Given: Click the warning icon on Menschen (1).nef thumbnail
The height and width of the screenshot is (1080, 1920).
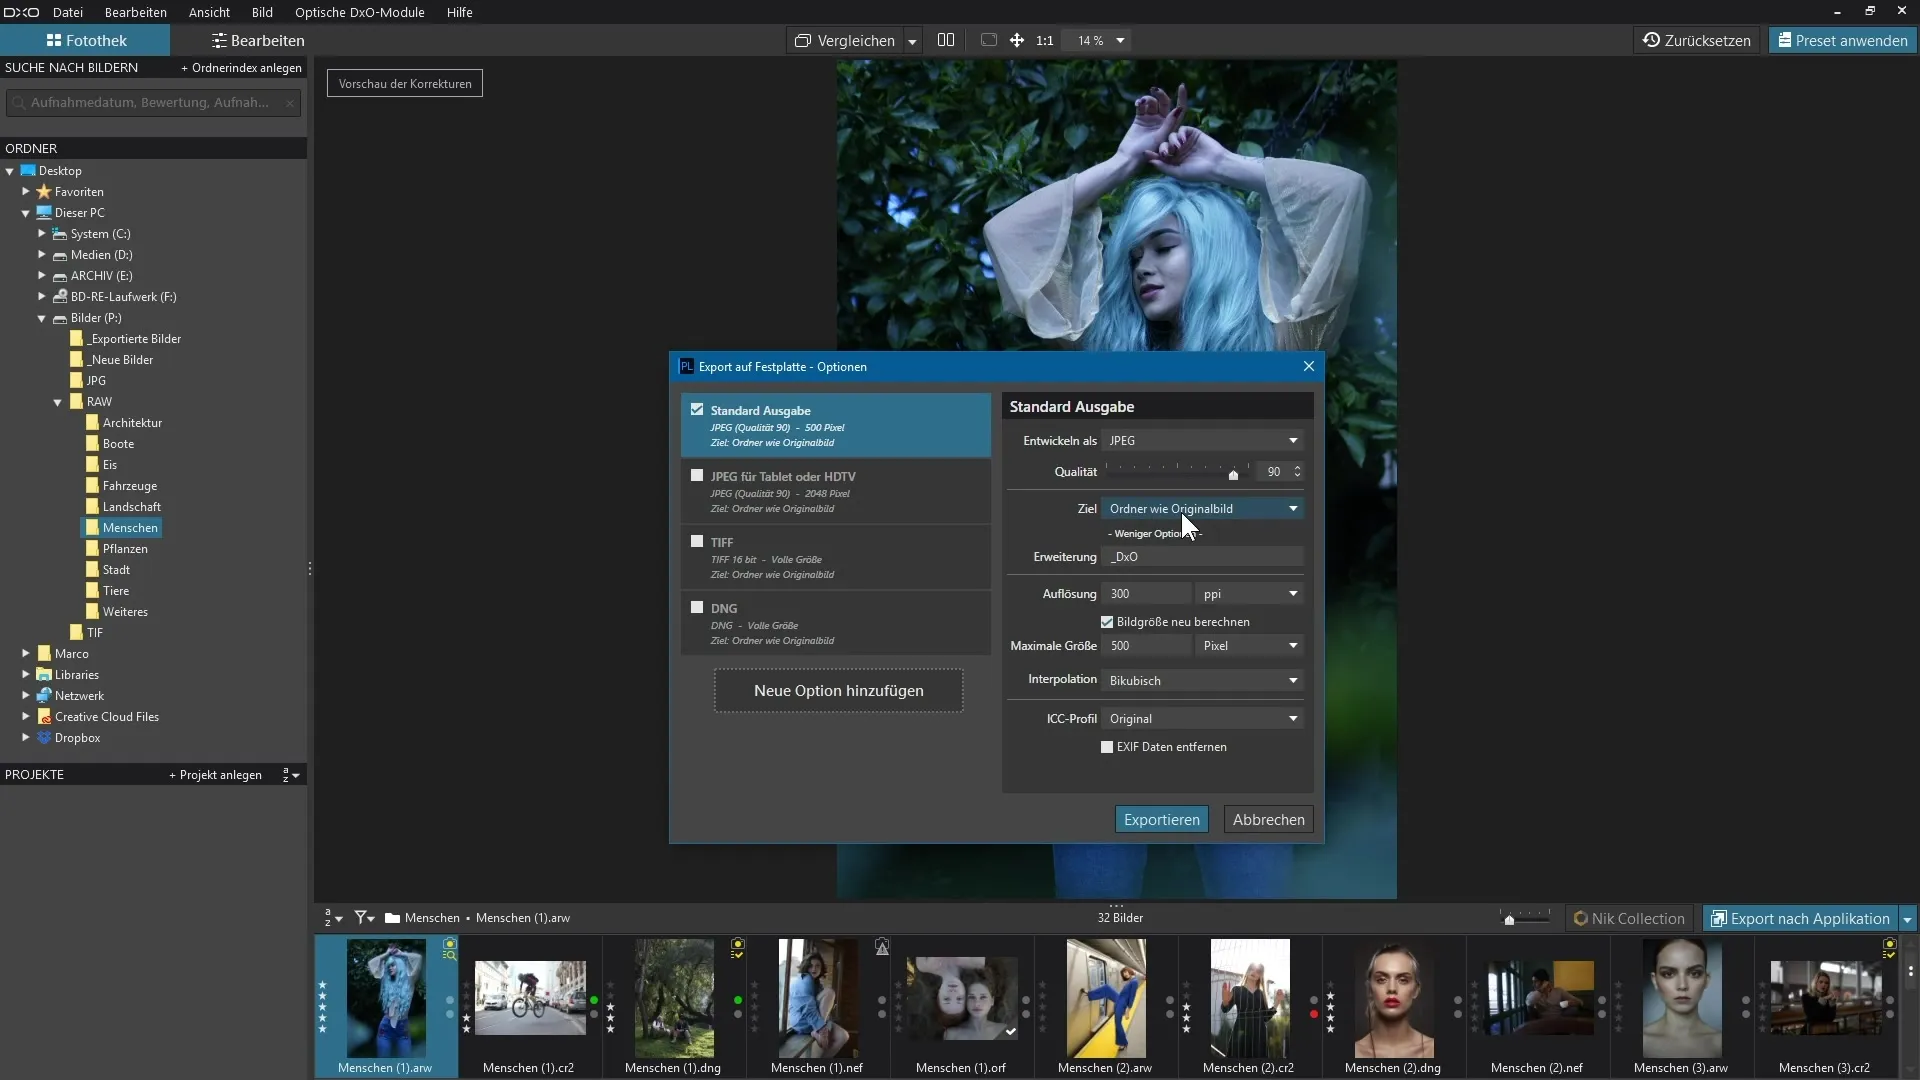Looking at the screenshot, I should pyautogui.click(x=882, y=947).
